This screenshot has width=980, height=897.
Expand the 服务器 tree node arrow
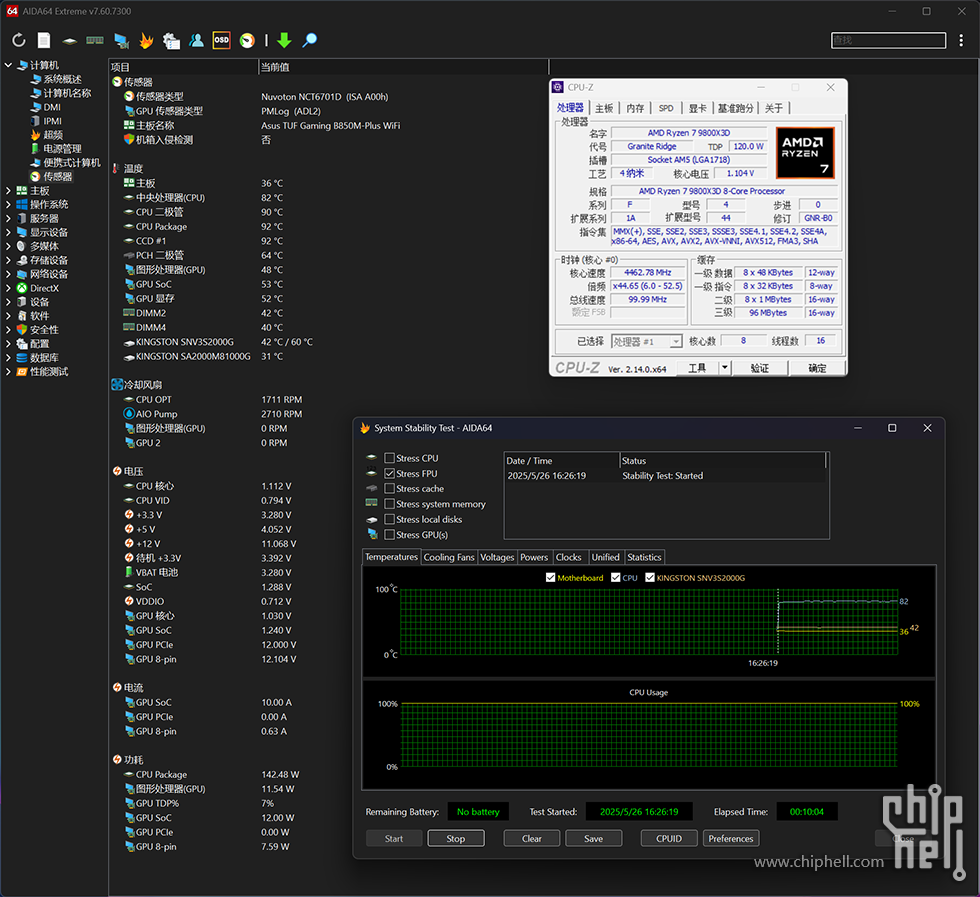tap(8, 219)
